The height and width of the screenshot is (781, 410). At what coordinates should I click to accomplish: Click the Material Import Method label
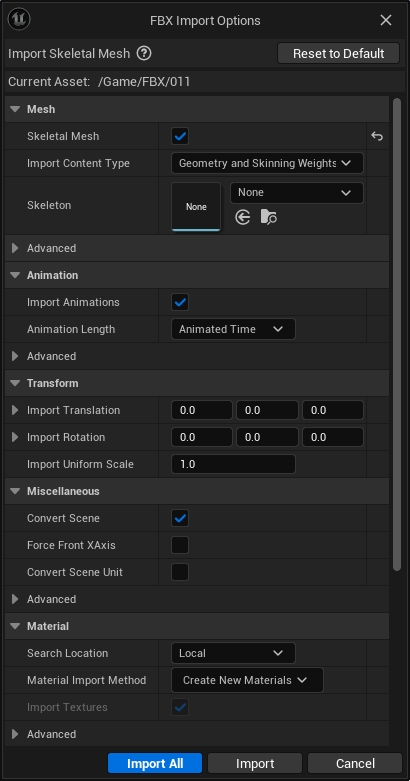(87, 680)
